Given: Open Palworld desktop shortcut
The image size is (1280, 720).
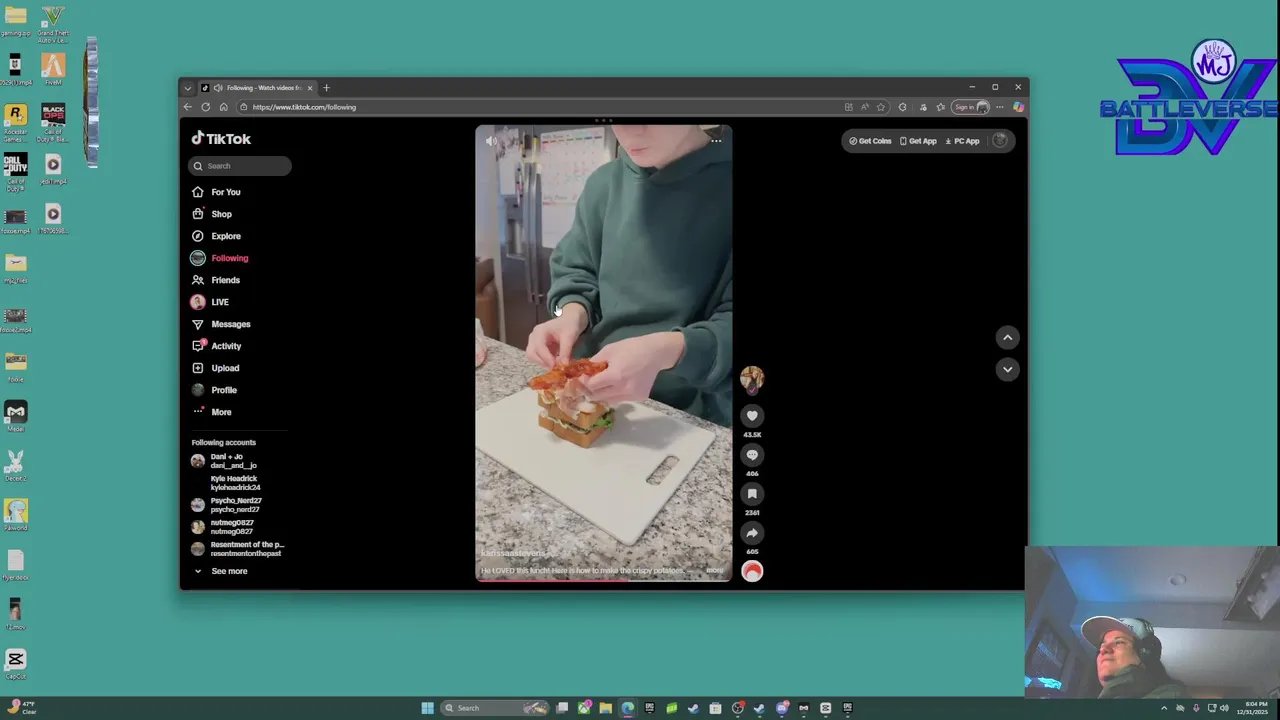Looking at the screenshot, I should click(15, 515).
